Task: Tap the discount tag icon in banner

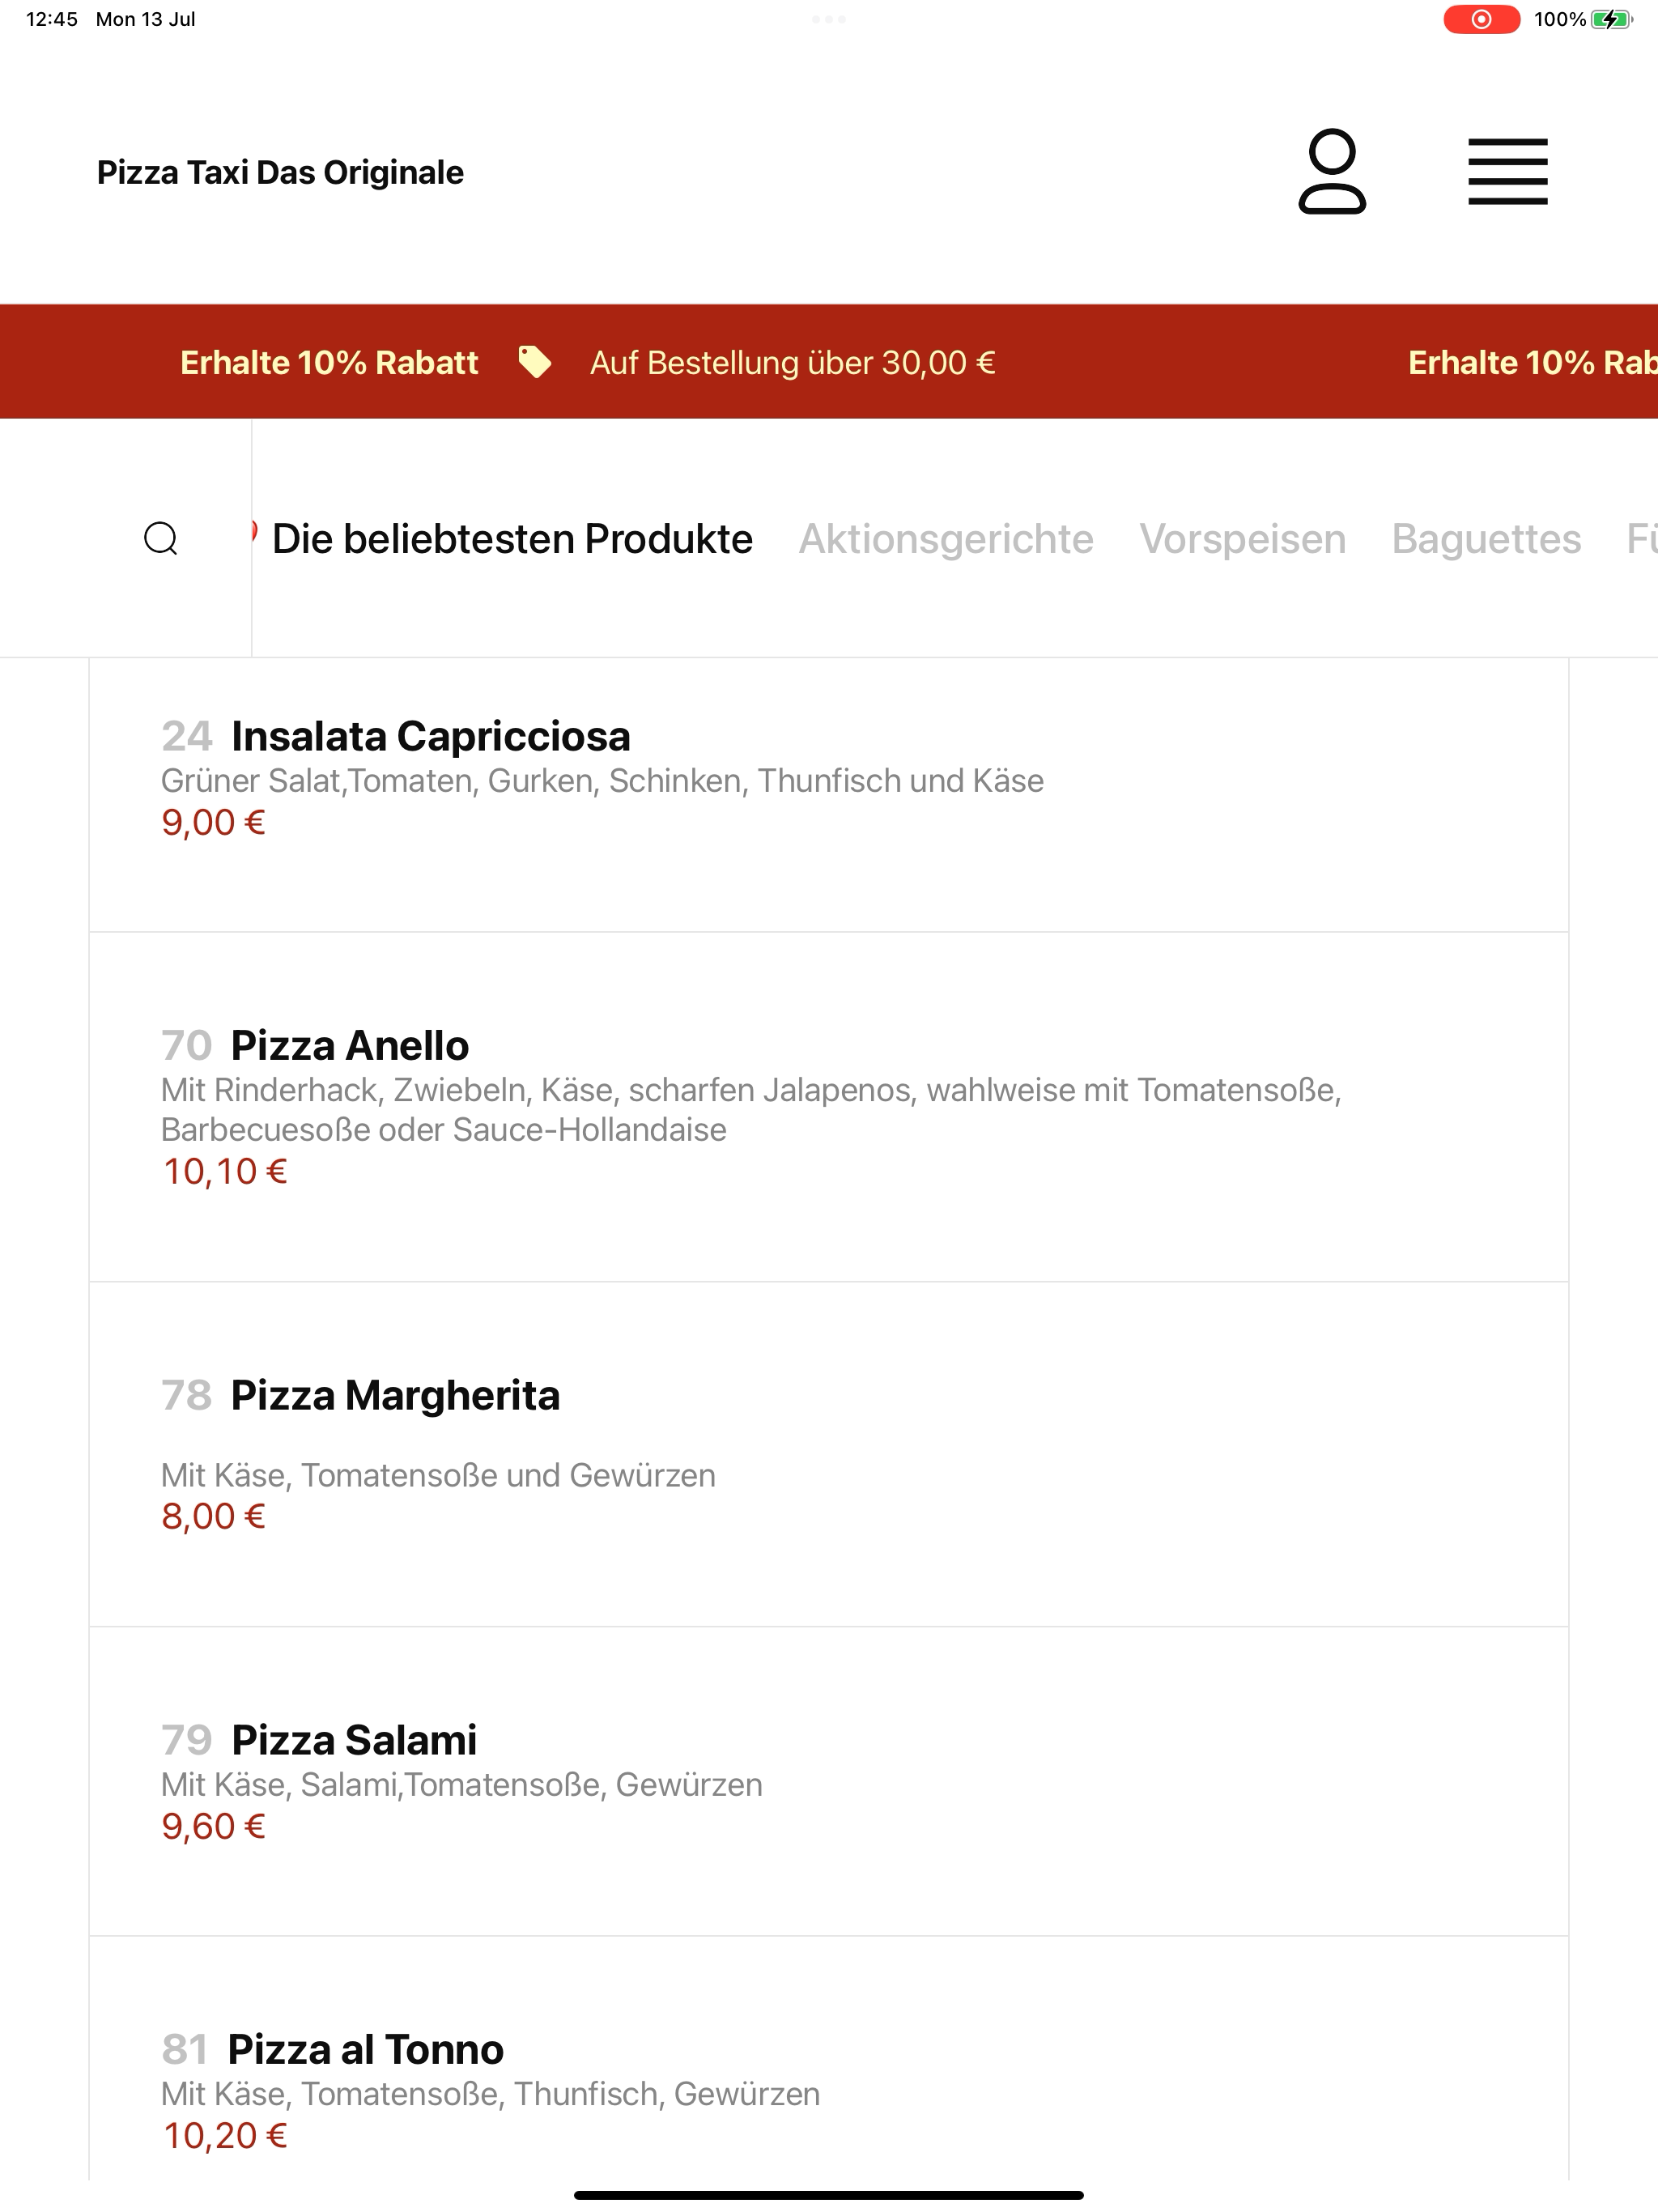Action: point(535,362)
